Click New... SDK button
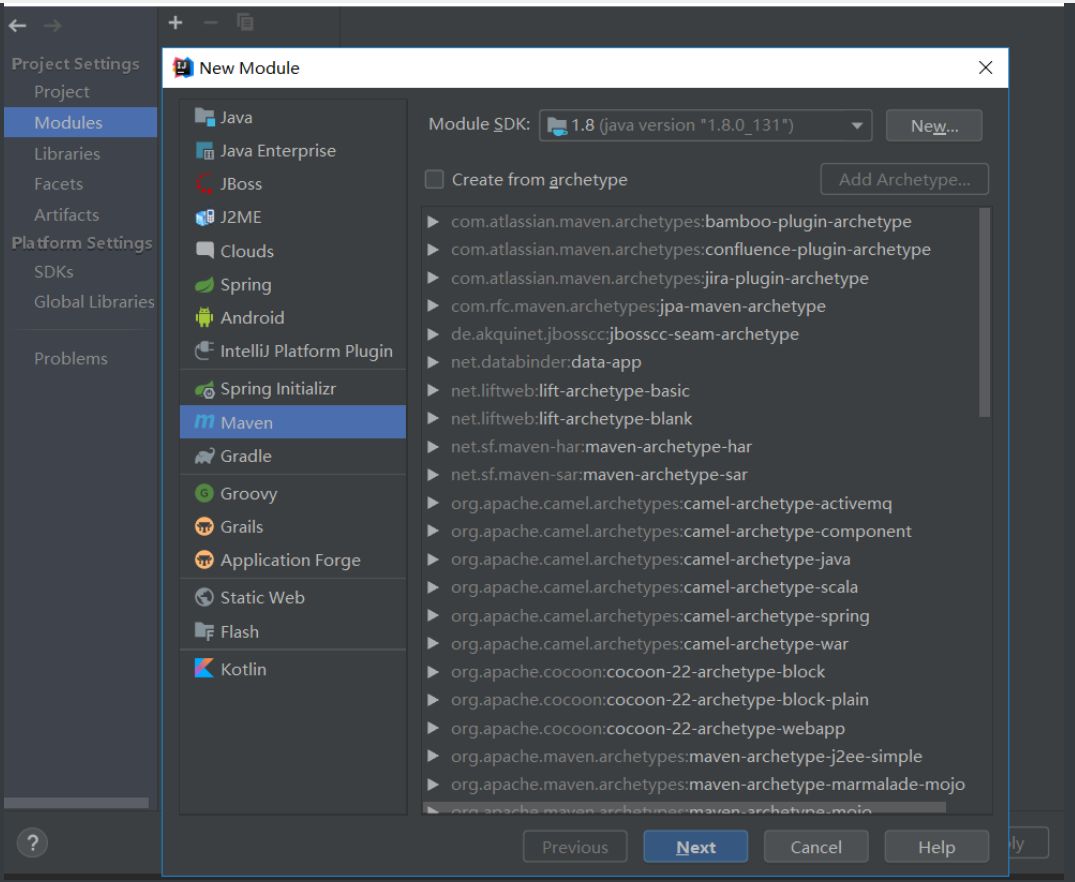 (934, 126)
